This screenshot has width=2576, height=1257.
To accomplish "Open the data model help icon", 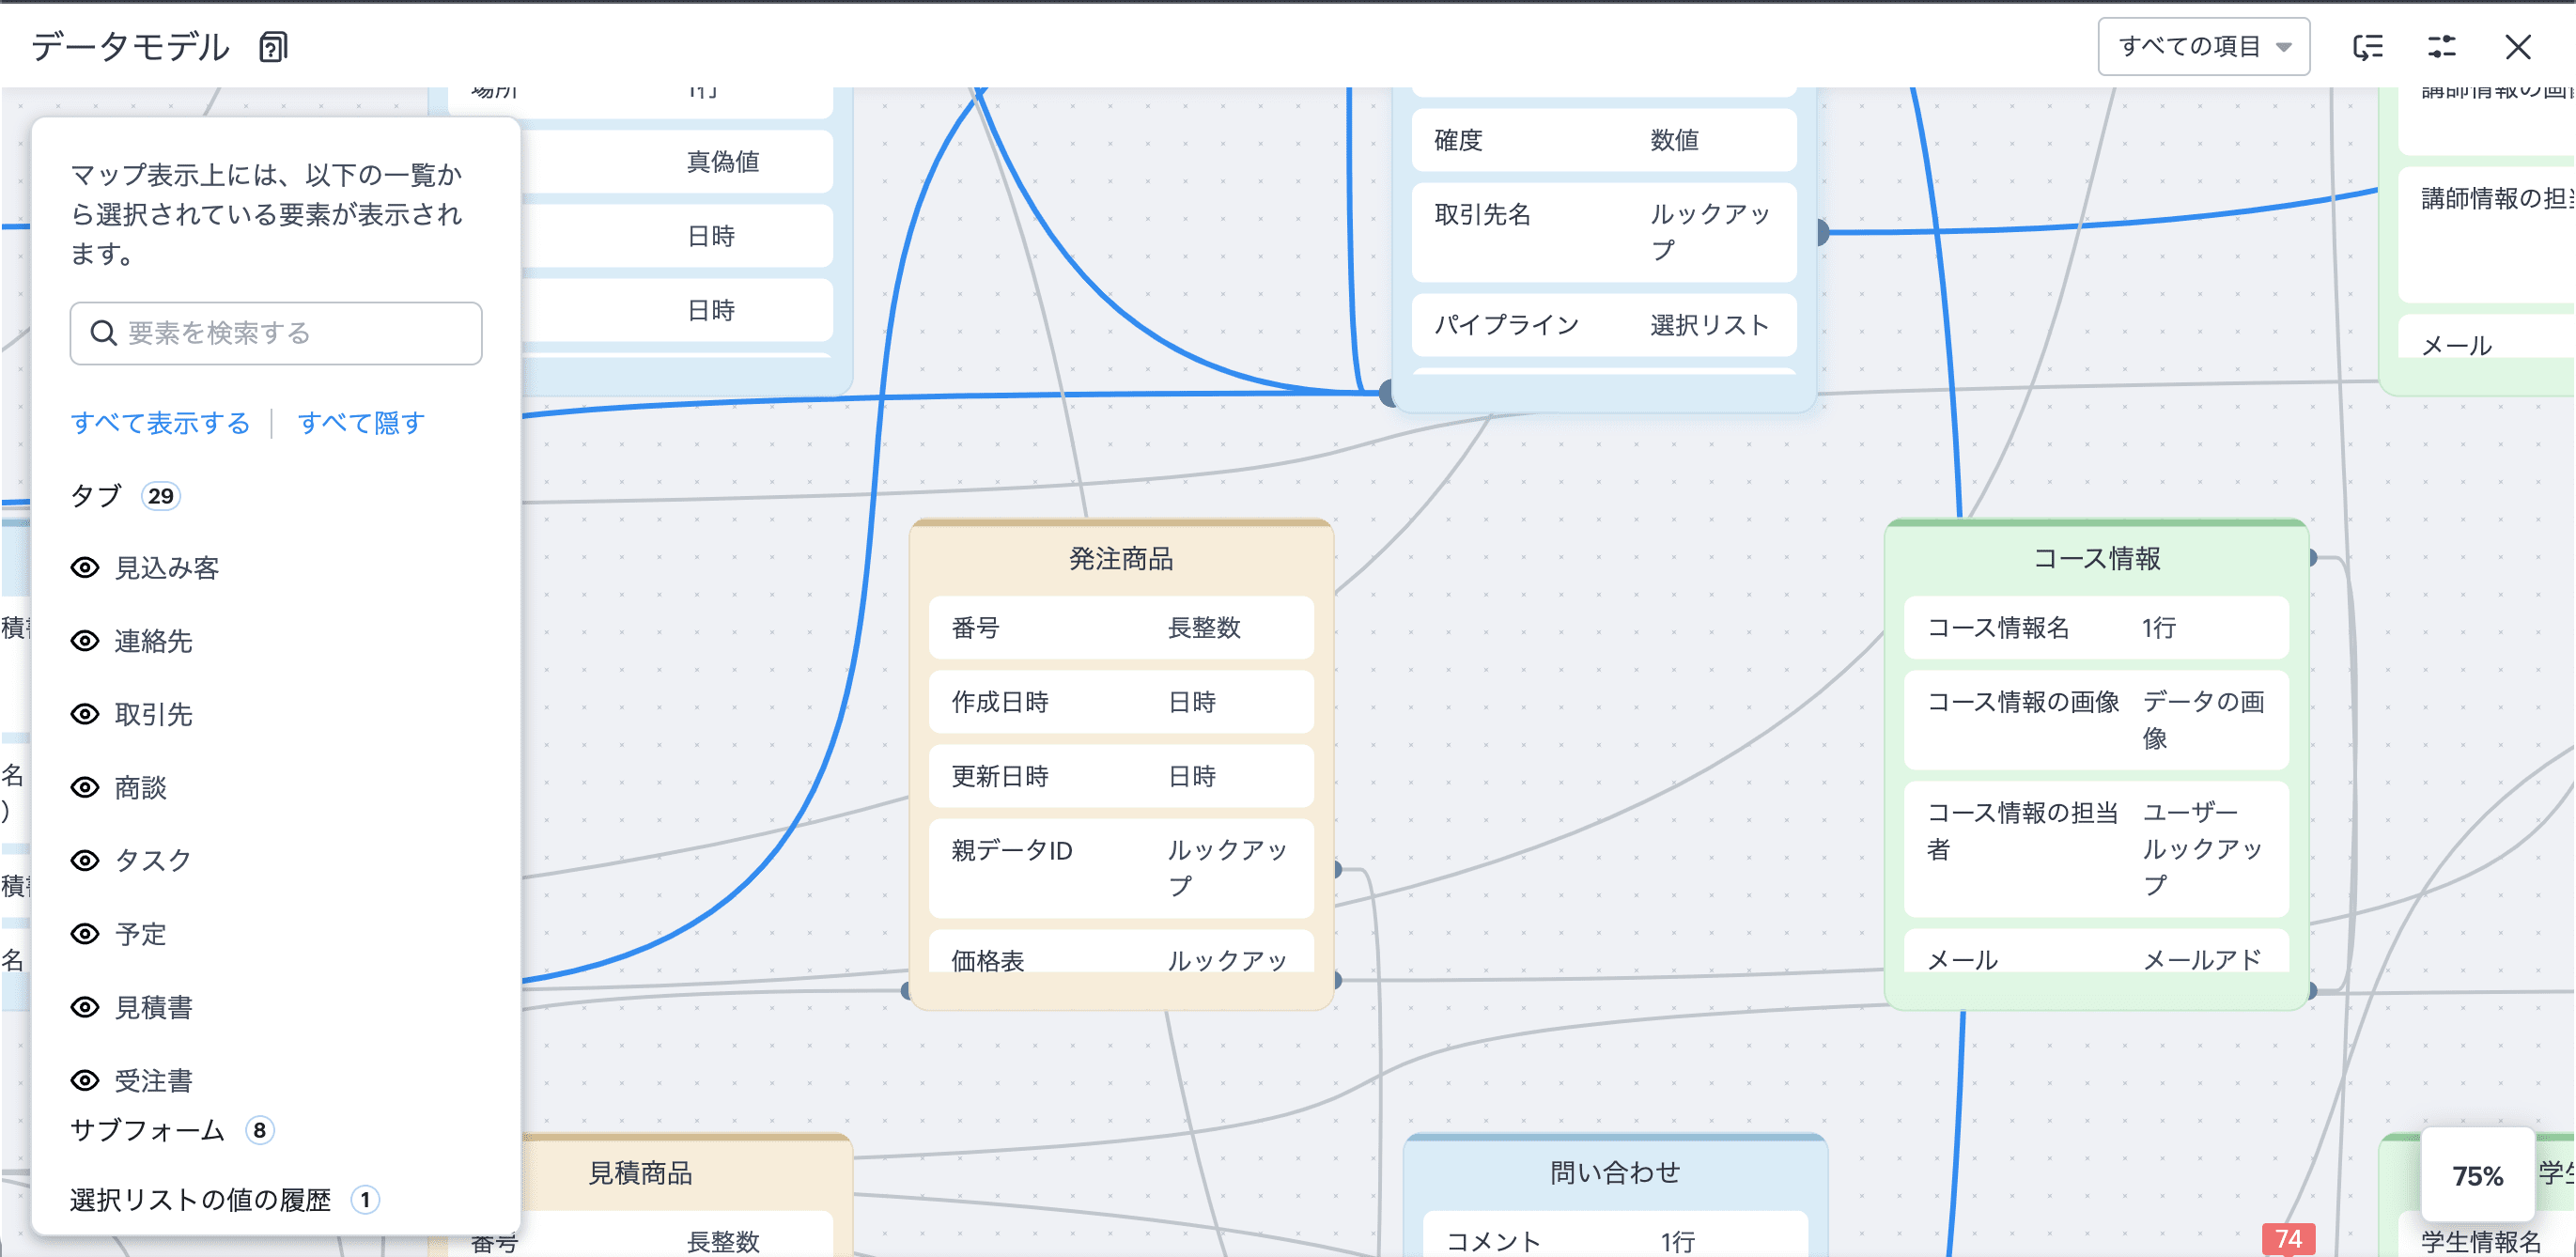I will tap(273, 47).
